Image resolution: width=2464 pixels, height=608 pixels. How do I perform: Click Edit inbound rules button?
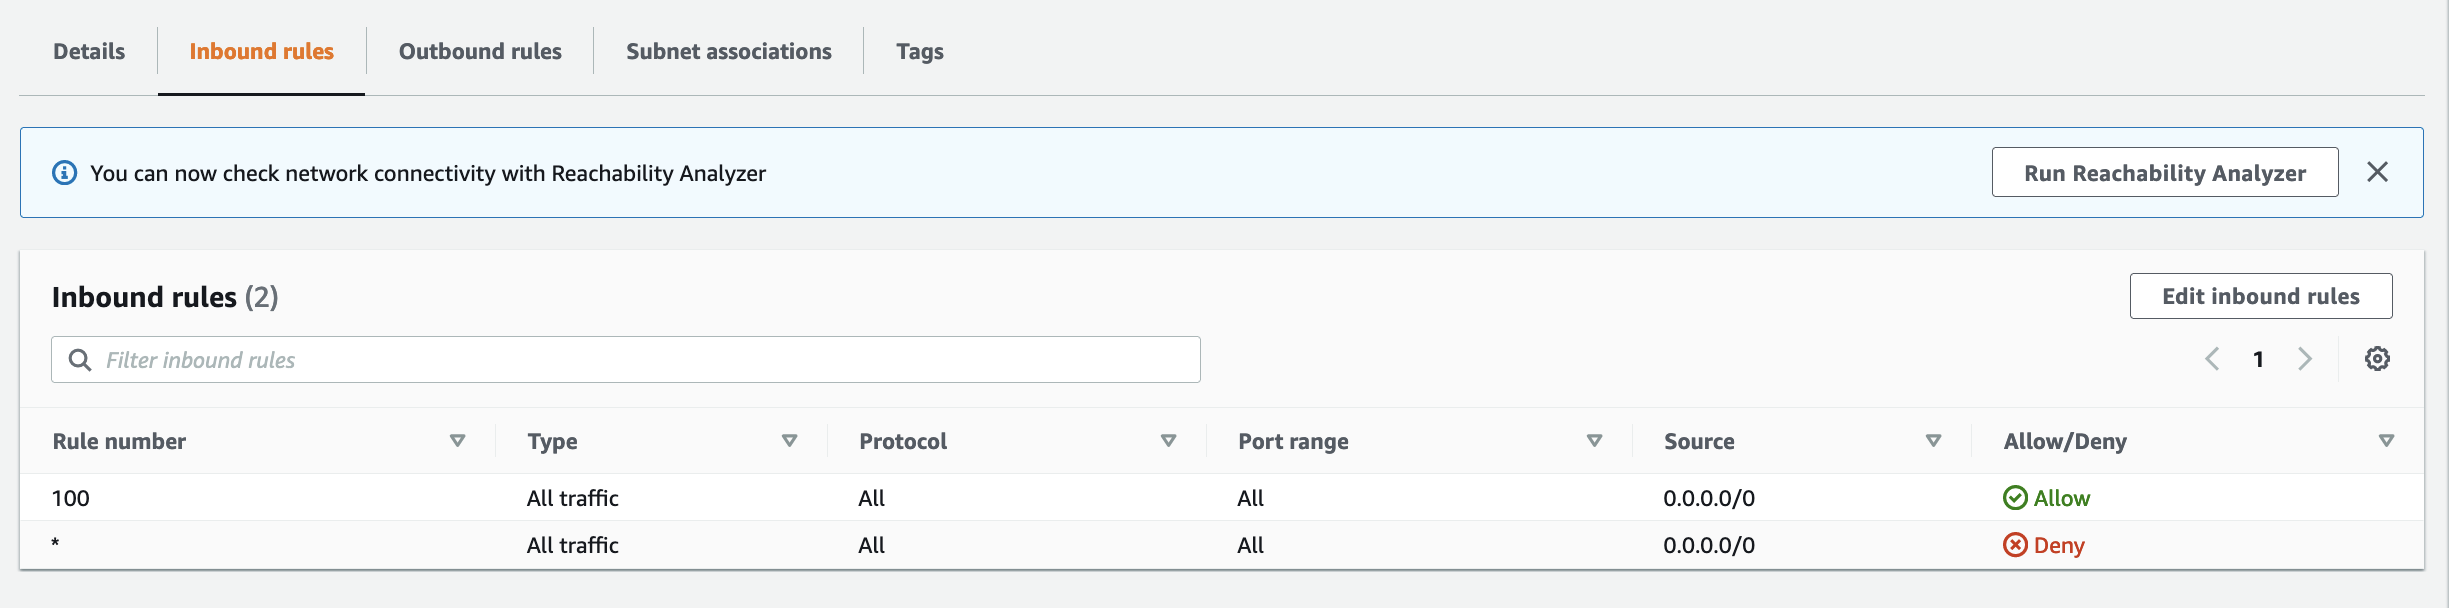pos(2260,296)
